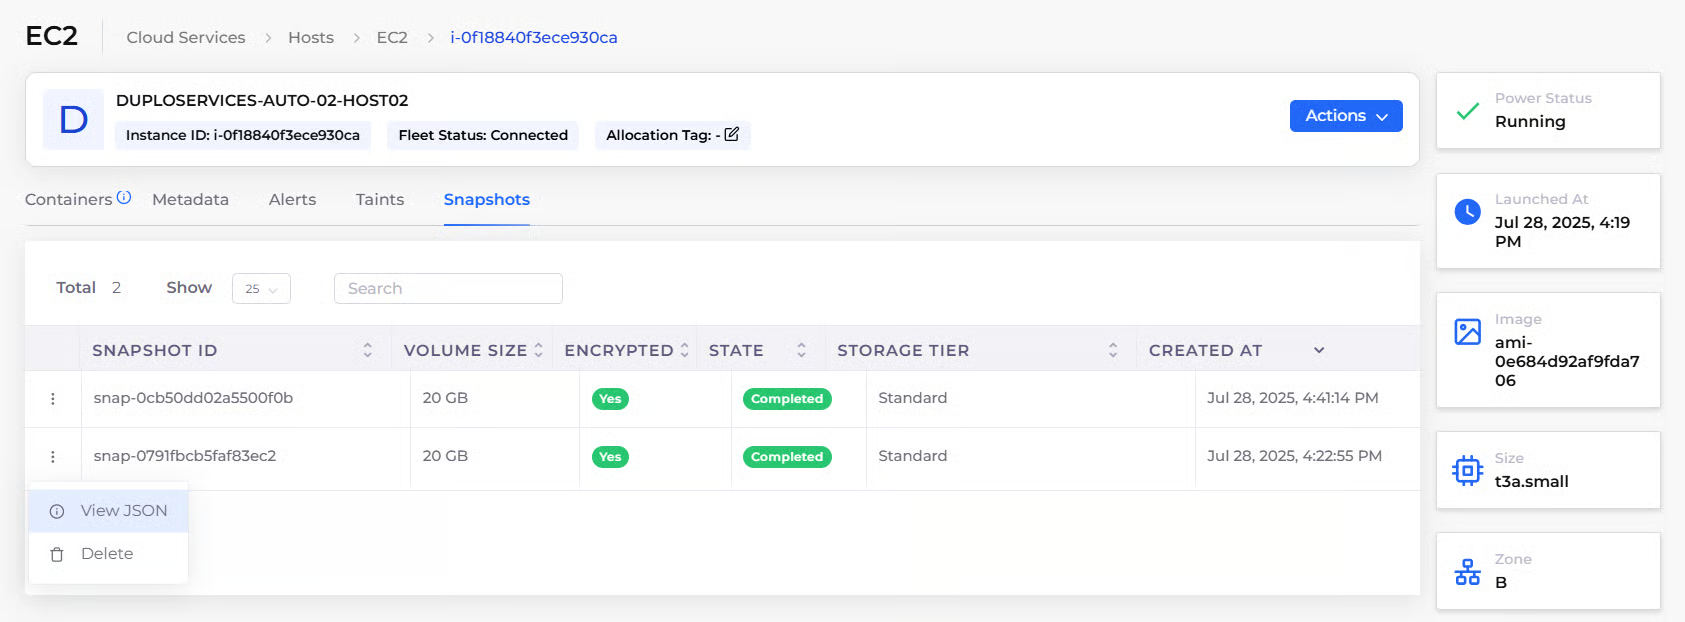This screenshot has height=622, width=1685.
Task: Sort by State column
Action: coord(801,350)
